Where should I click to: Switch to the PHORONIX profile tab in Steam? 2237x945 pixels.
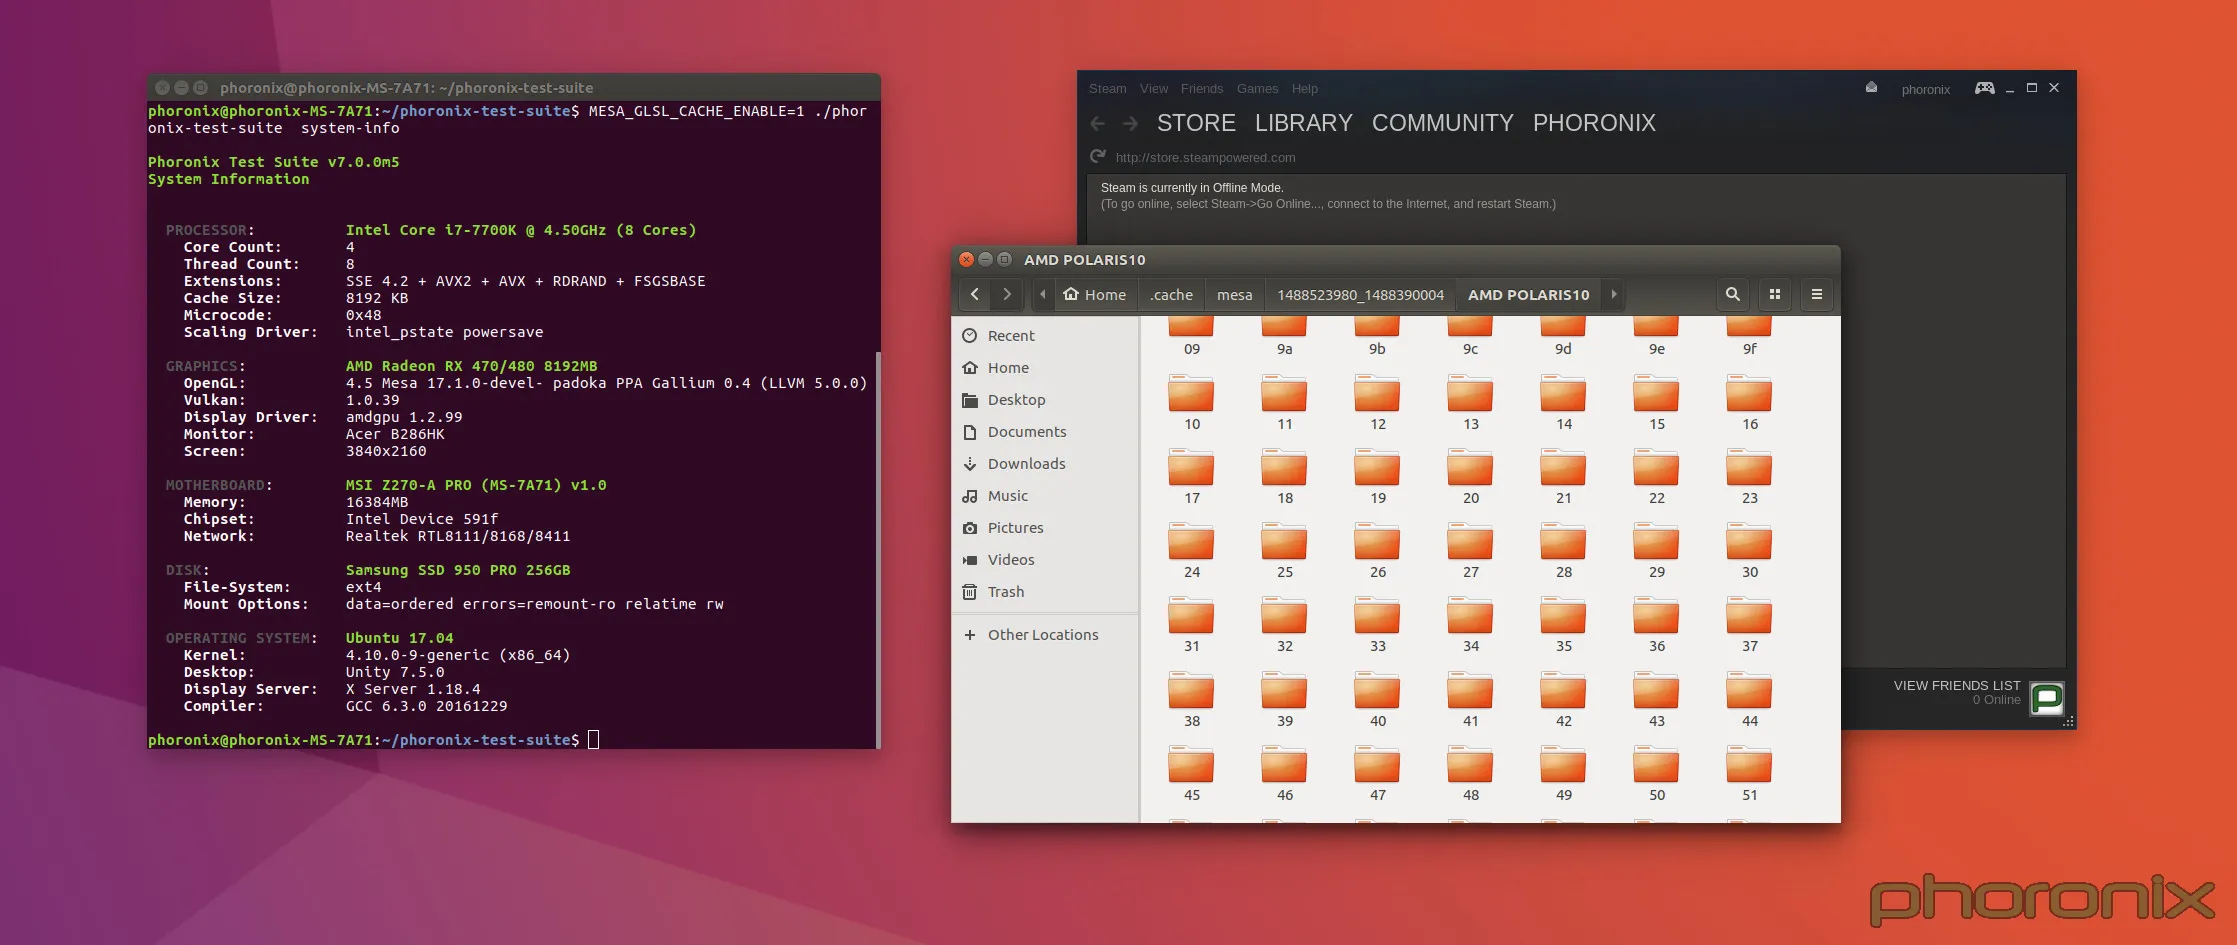(x=1594, y=123)
